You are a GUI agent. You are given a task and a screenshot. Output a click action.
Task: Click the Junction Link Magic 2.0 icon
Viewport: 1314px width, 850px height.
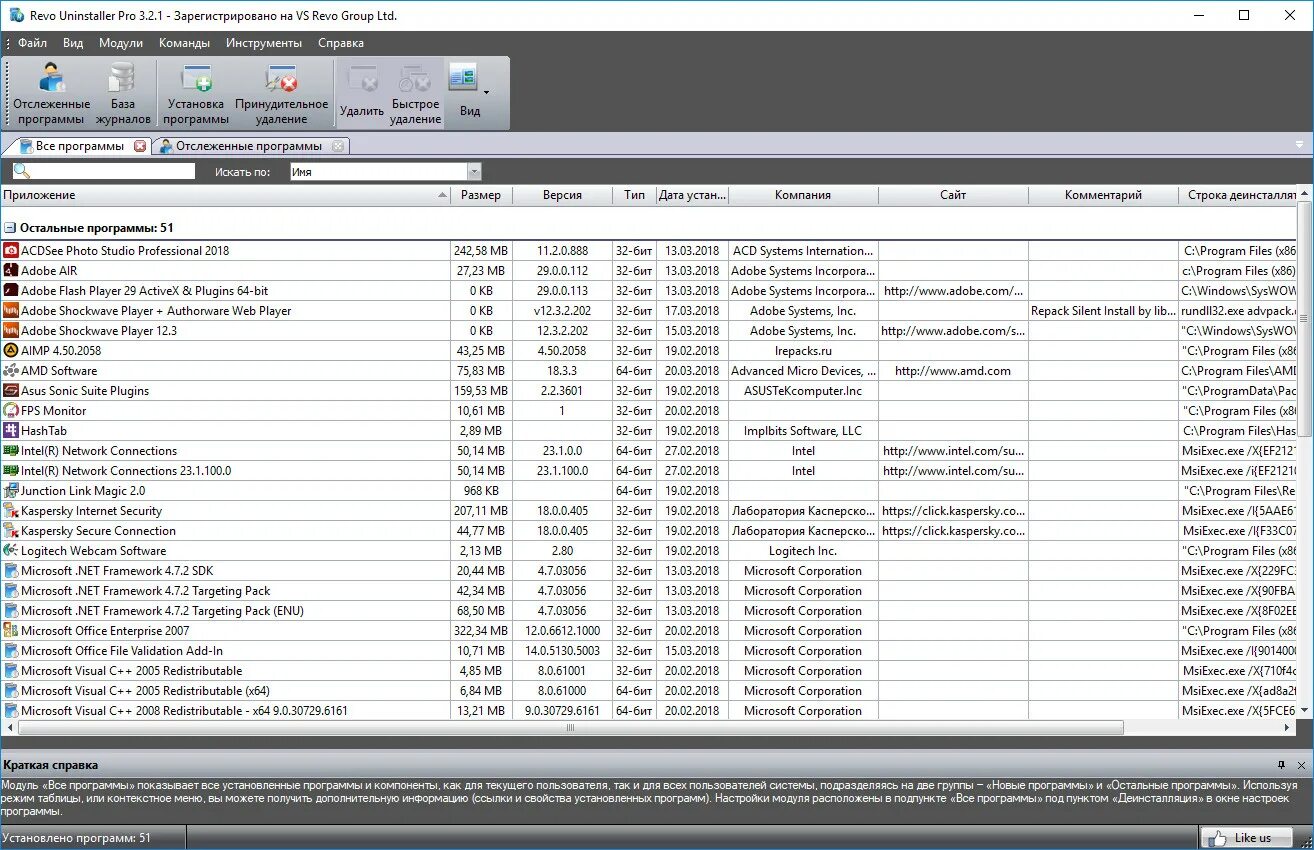tap(11, 491)
